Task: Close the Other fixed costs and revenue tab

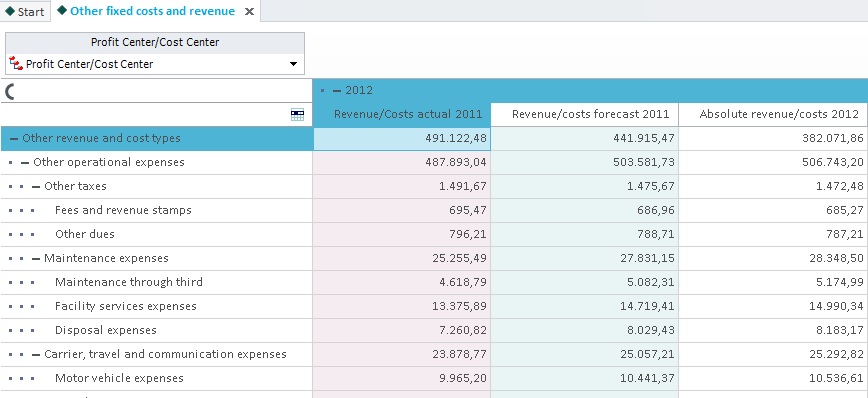Action: [249, 11]
